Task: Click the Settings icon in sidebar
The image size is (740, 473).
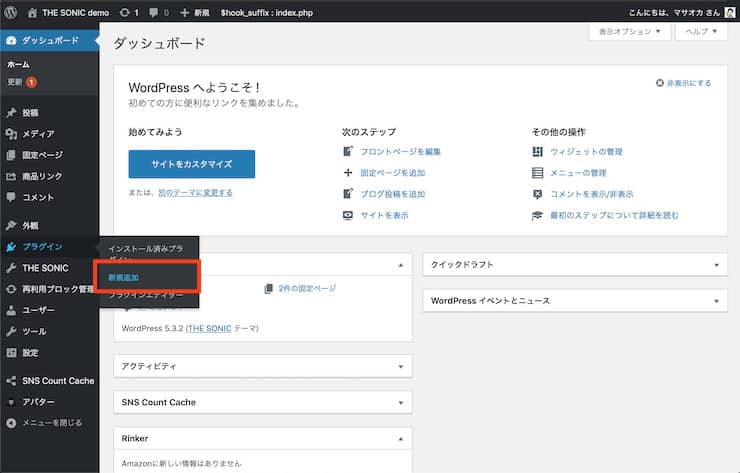Action: (11, 353)
